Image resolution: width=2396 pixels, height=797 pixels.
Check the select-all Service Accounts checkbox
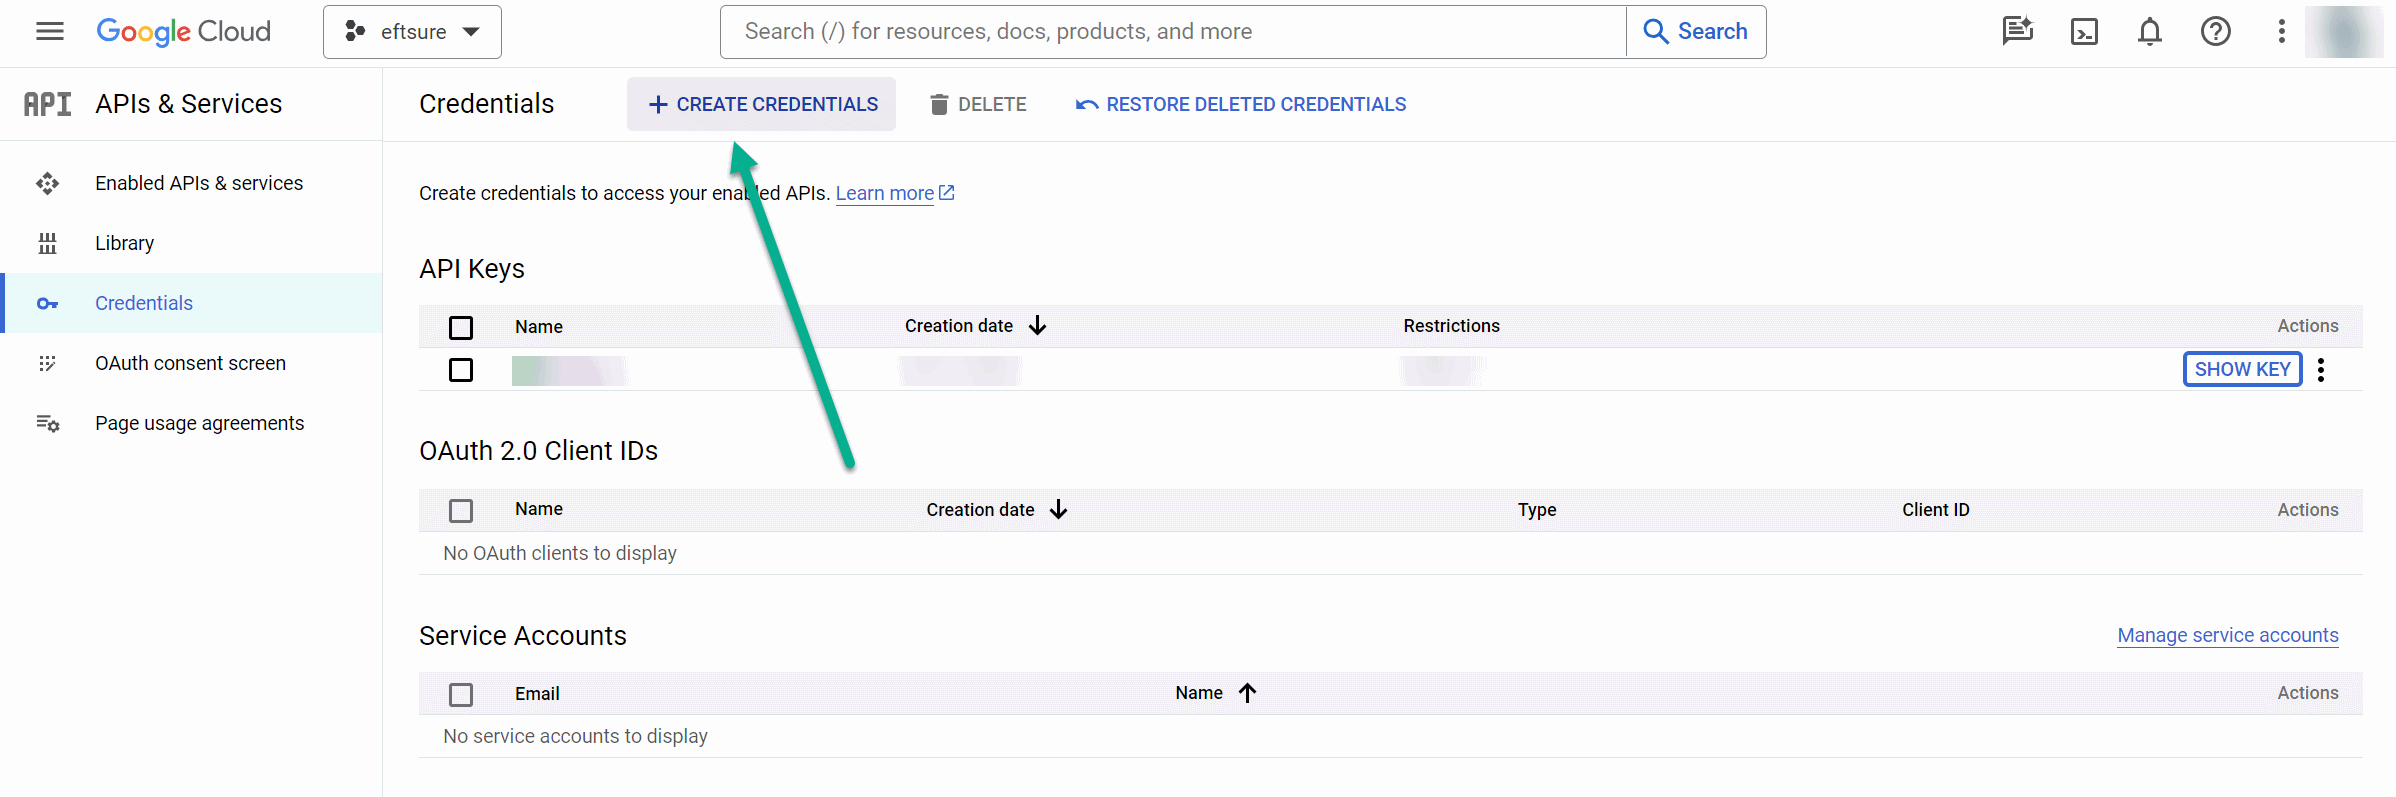coord(461,695)
